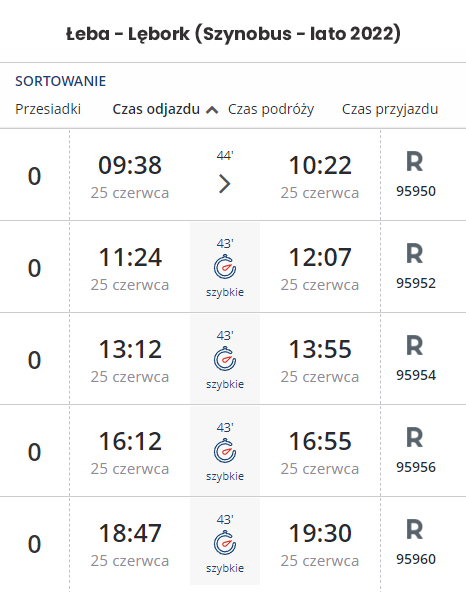Sort connections by Przesiadki
The image size is (466, 592).
pos(48,109)
